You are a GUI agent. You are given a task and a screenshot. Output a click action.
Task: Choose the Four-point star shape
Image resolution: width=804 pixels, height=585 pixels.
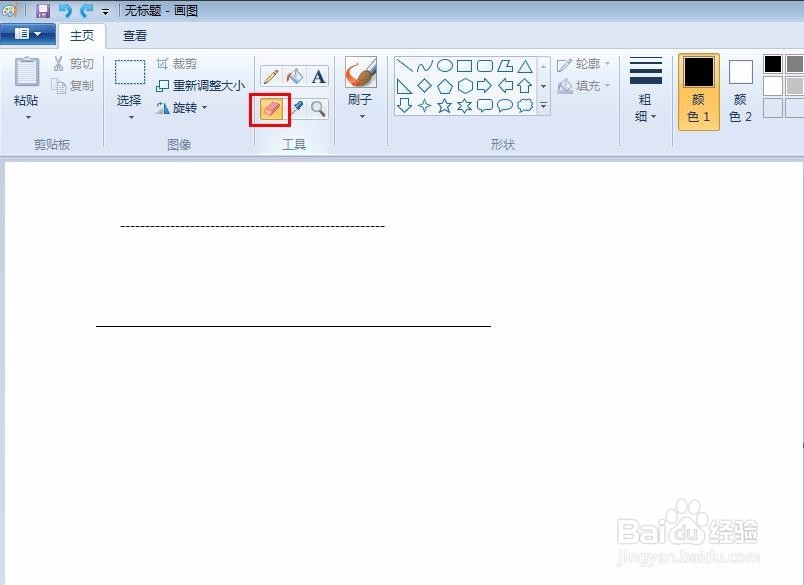[425, 106]
